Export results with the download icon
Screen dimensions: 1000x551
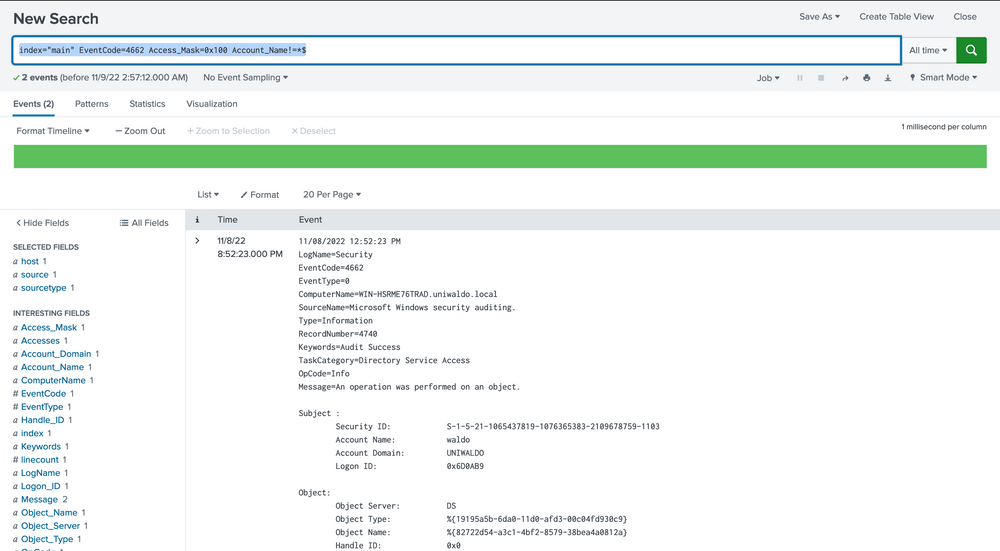[888, 78]
